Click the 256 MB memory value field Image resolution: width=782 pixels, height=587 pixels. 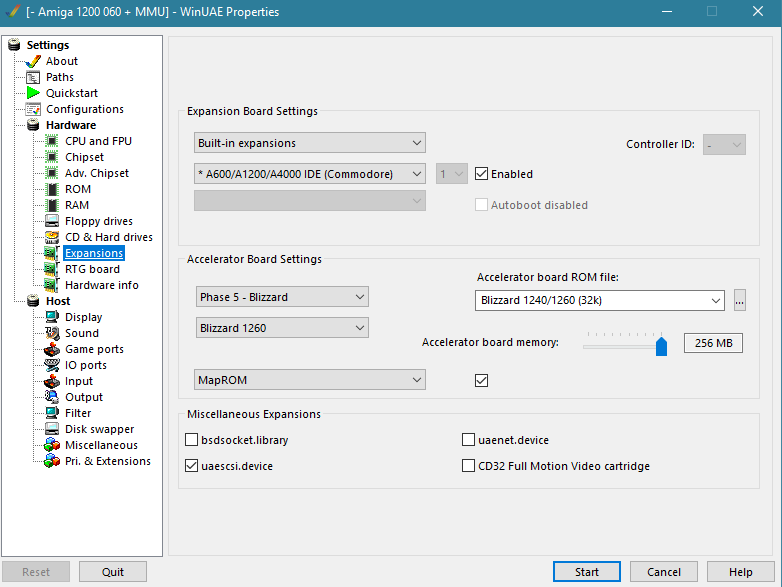click(x=713, y=343)
